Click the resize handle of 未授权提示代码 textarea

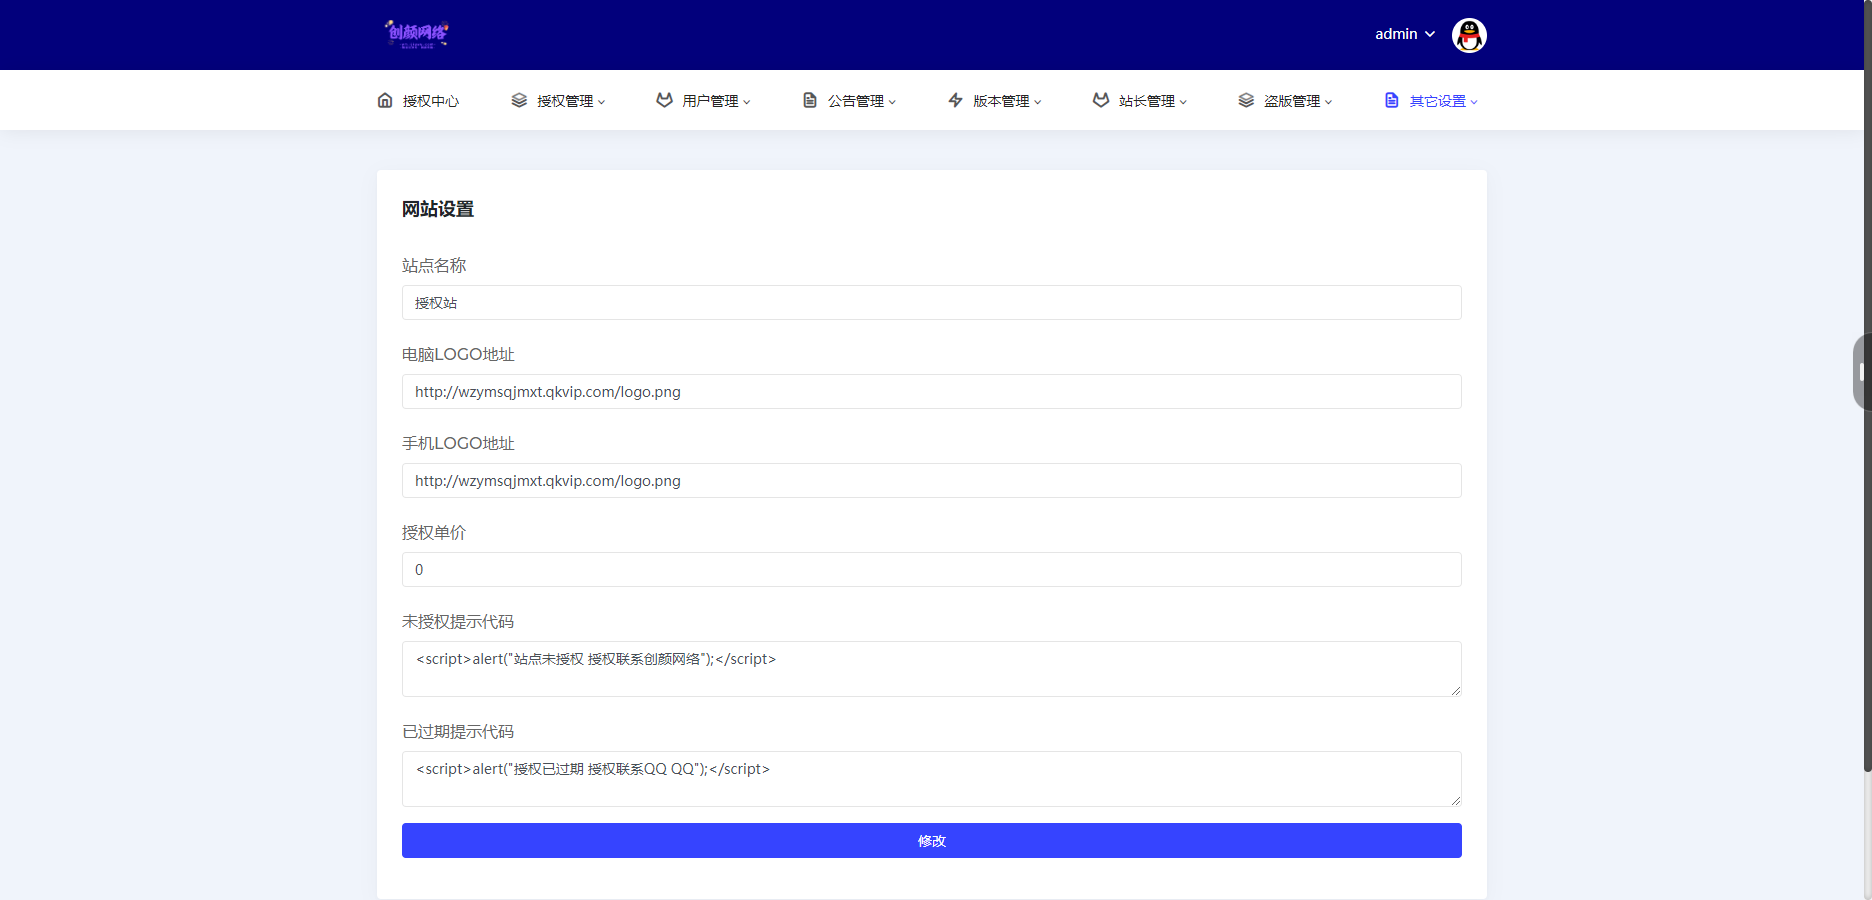[x=1456, y=691]
